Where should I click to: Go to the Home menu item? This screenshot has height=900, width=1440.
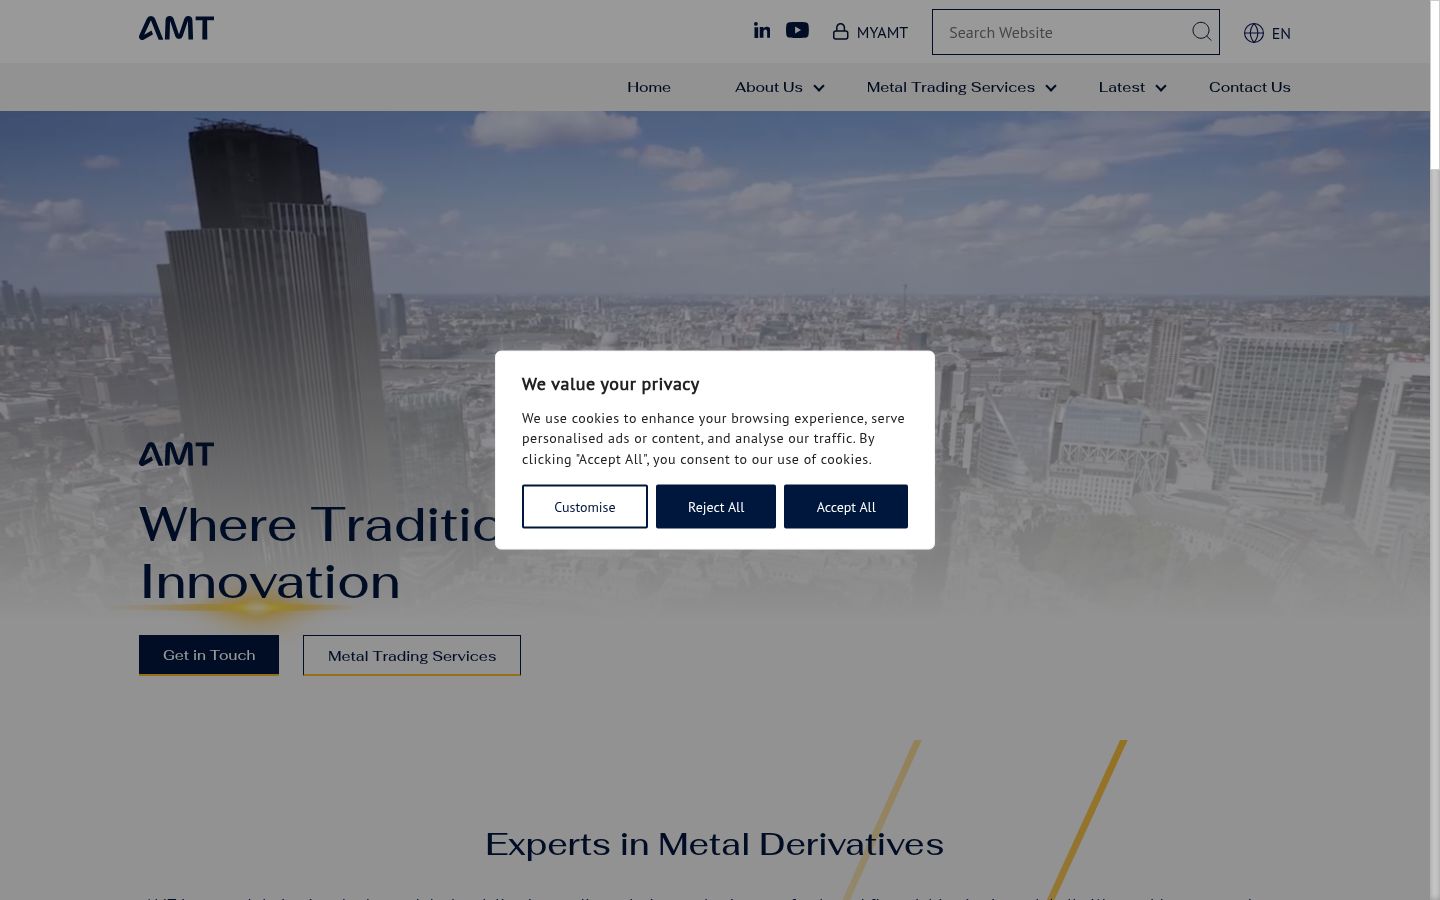(649, 87)
